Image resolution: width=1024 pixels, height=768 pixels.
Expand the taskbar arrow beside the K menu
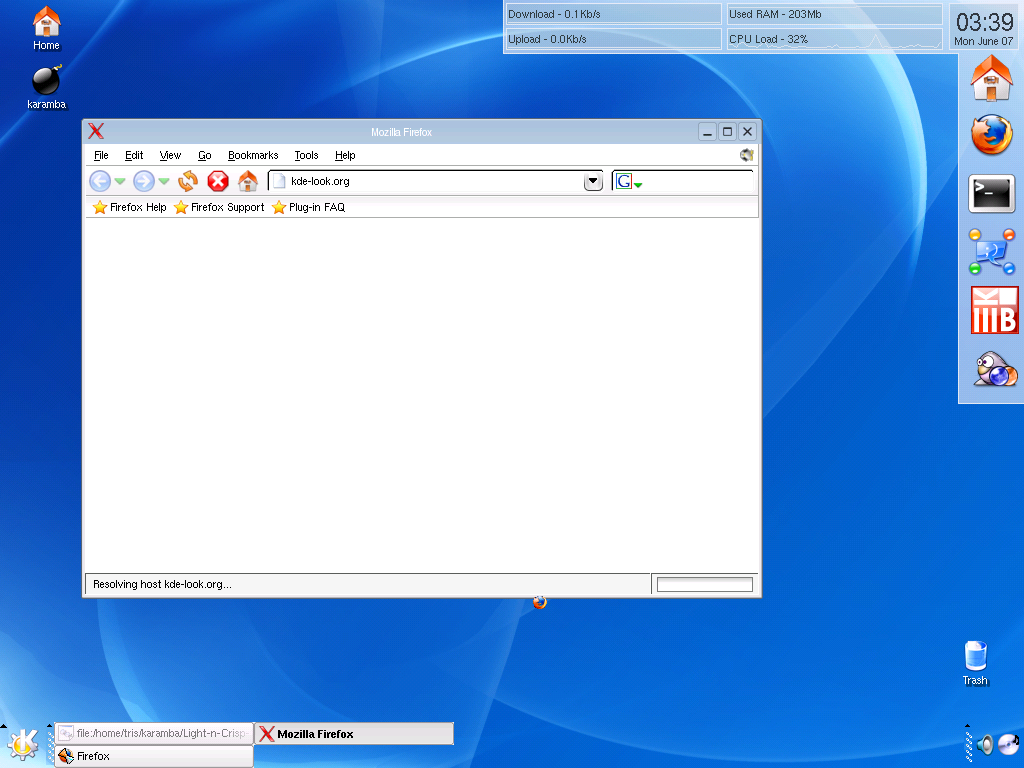coord(49,725)
